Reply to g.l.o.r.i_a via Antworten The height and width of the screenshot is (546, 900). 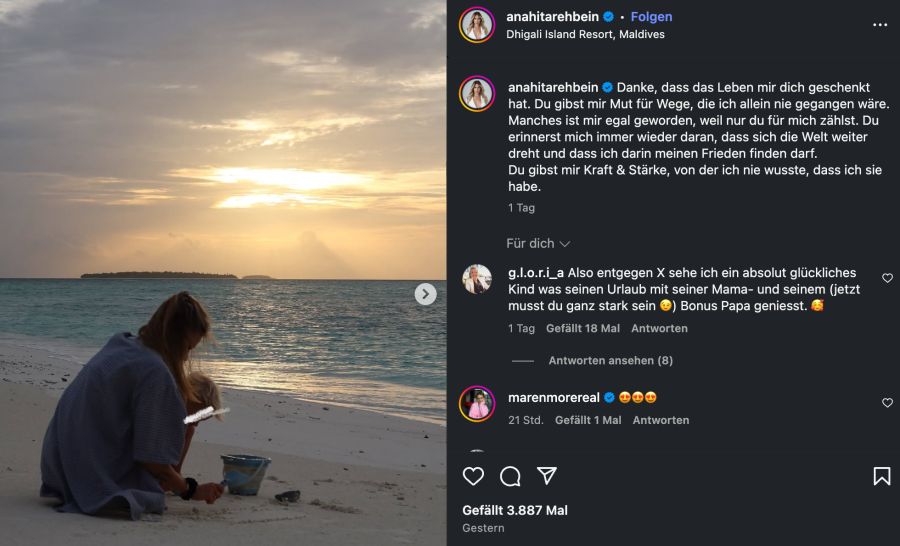click(659, 328)
